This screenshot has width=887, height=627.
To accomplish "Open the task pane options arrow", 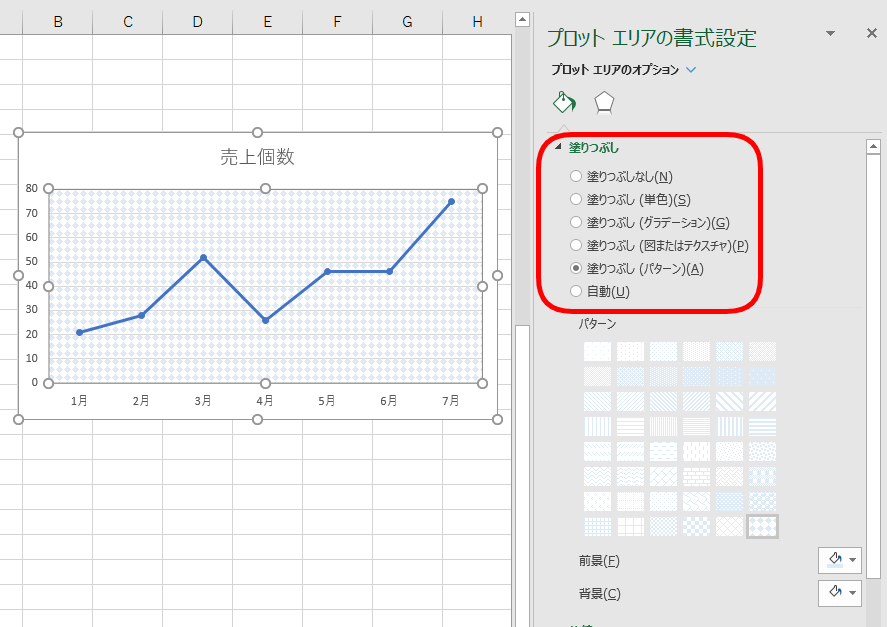I will [x=830, y=34].
